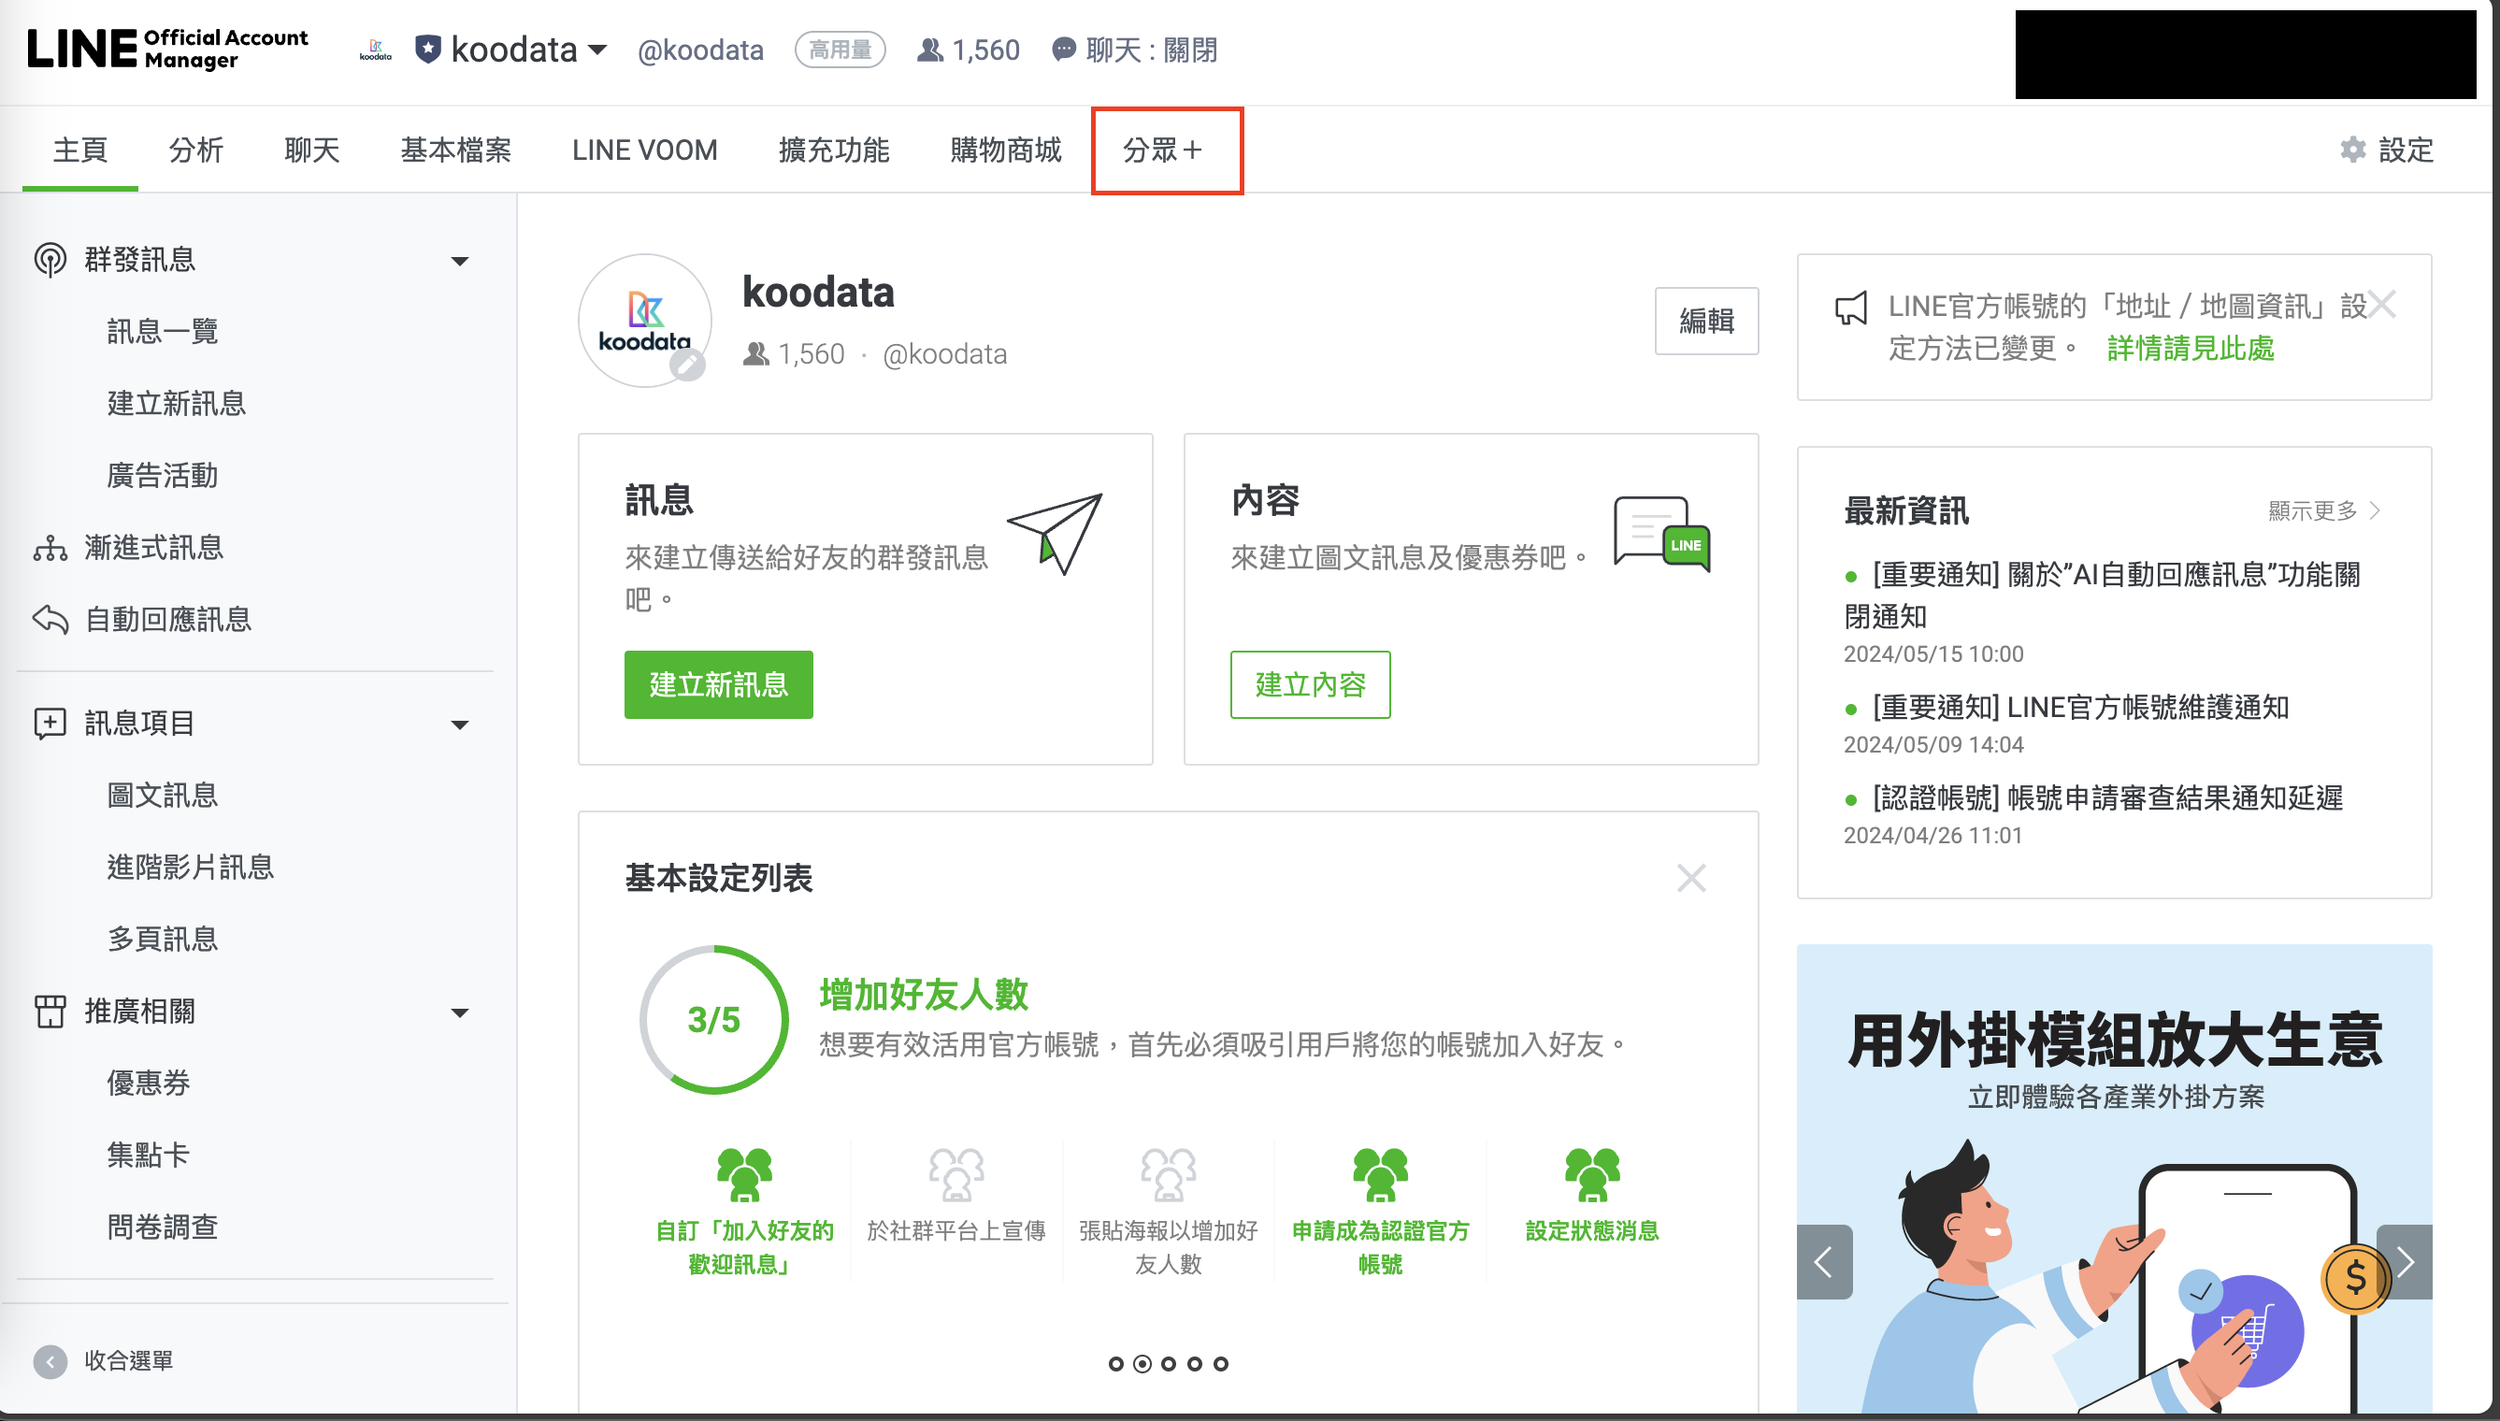Collapse the 群發訊息 sidebar section
This screenshot has height=1421, width=2500.
pyautogui.click(x=460, y=261)
